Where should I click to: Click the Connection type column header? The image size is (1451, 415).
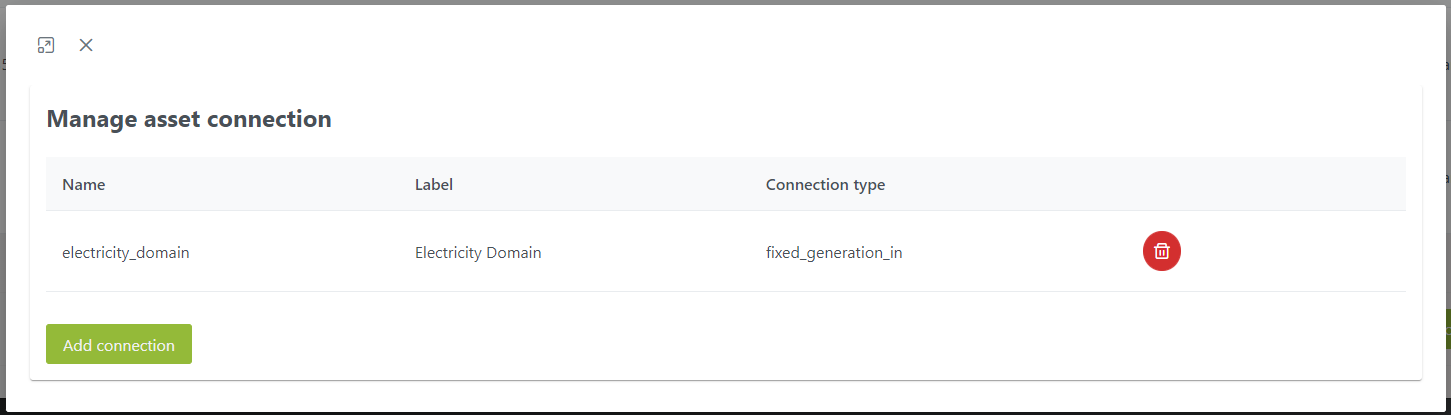coord(825,185)
